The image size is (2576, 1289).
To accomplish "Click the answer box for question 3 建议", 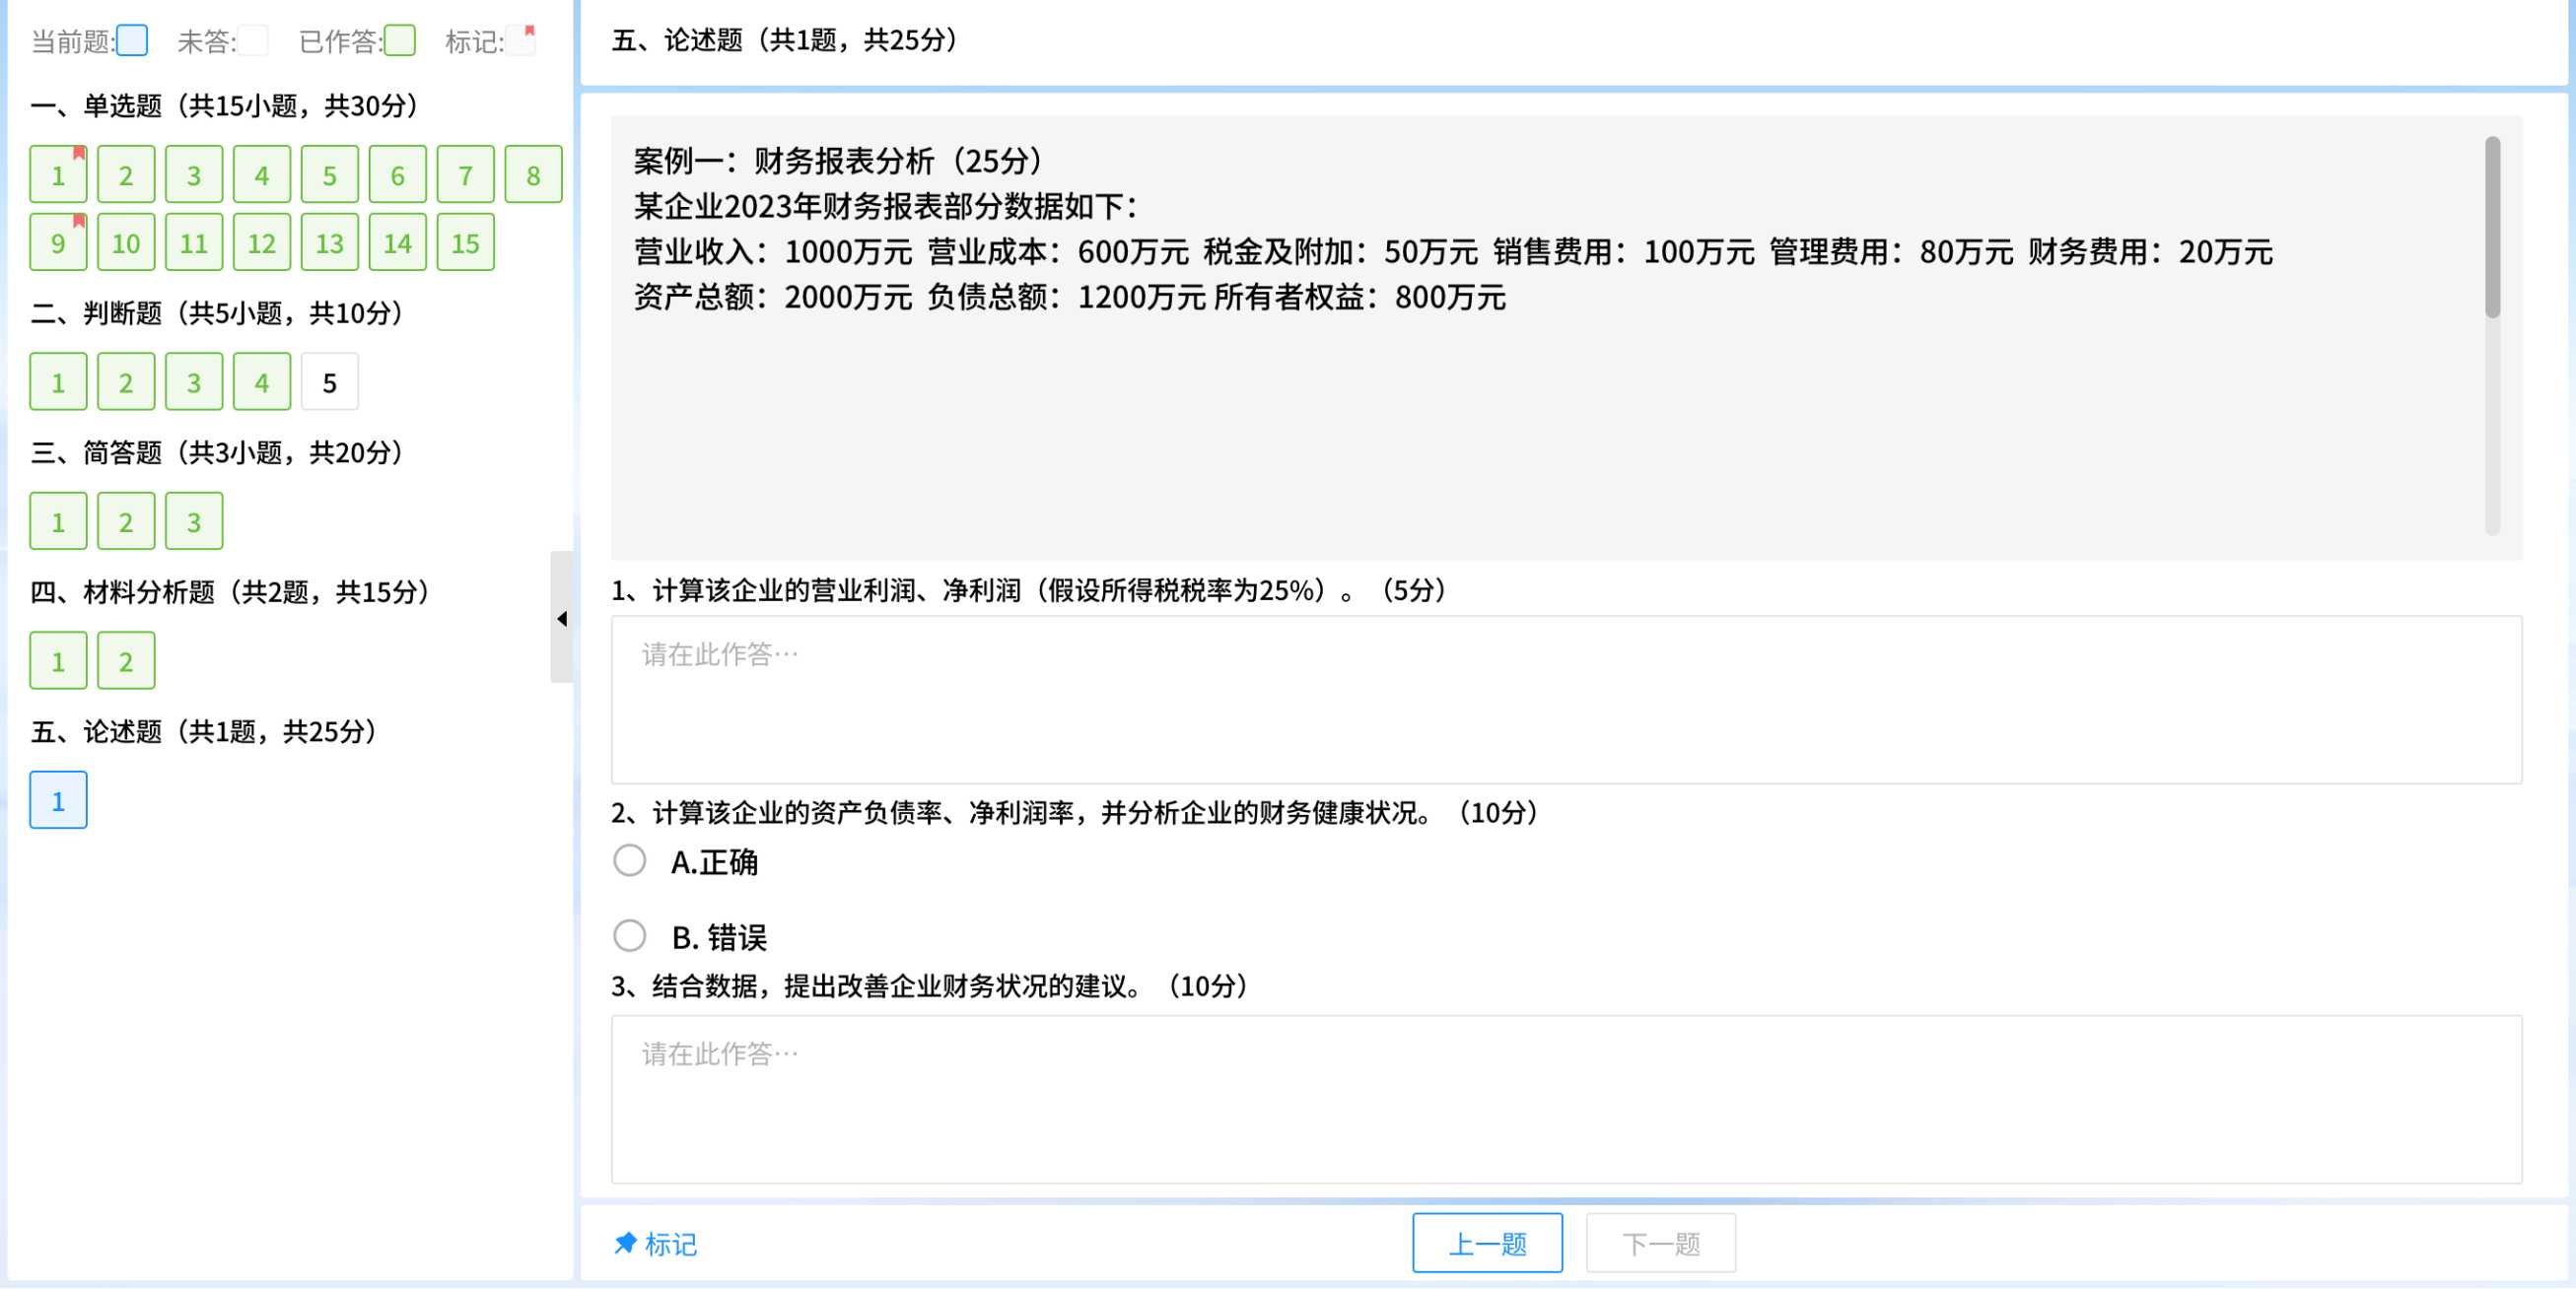I will point(1566,1099).
